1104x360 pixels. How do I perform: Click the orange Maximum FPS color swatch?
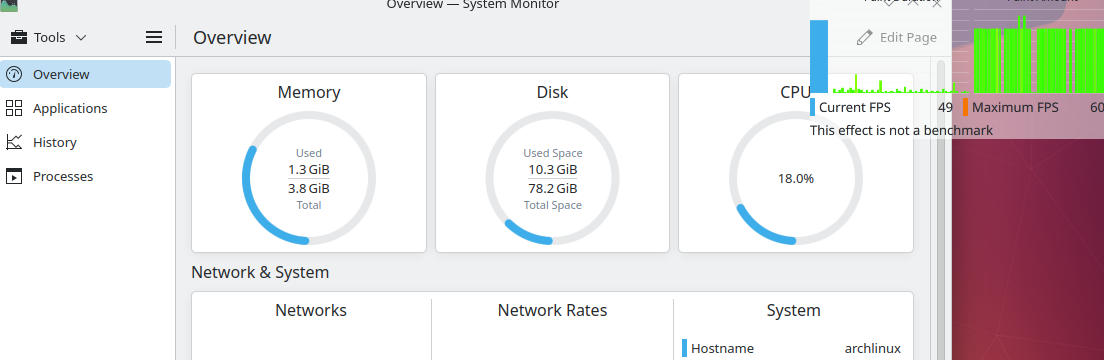click(x=965, y=107)
